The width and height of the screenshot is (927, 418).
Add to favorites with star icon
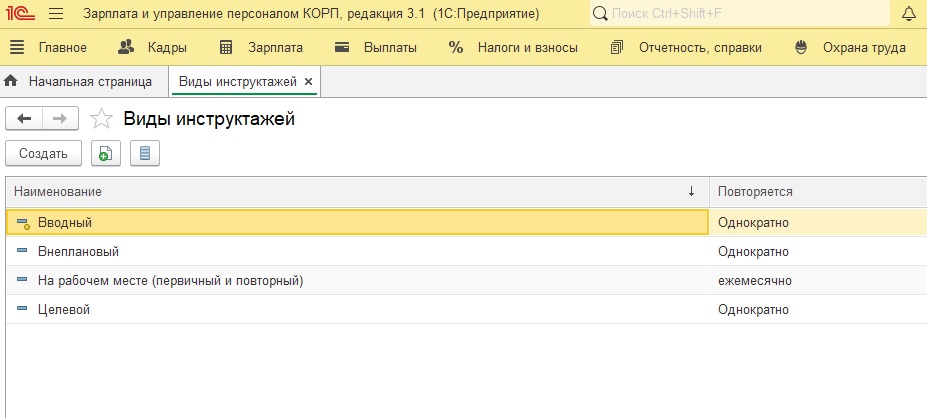101,119
